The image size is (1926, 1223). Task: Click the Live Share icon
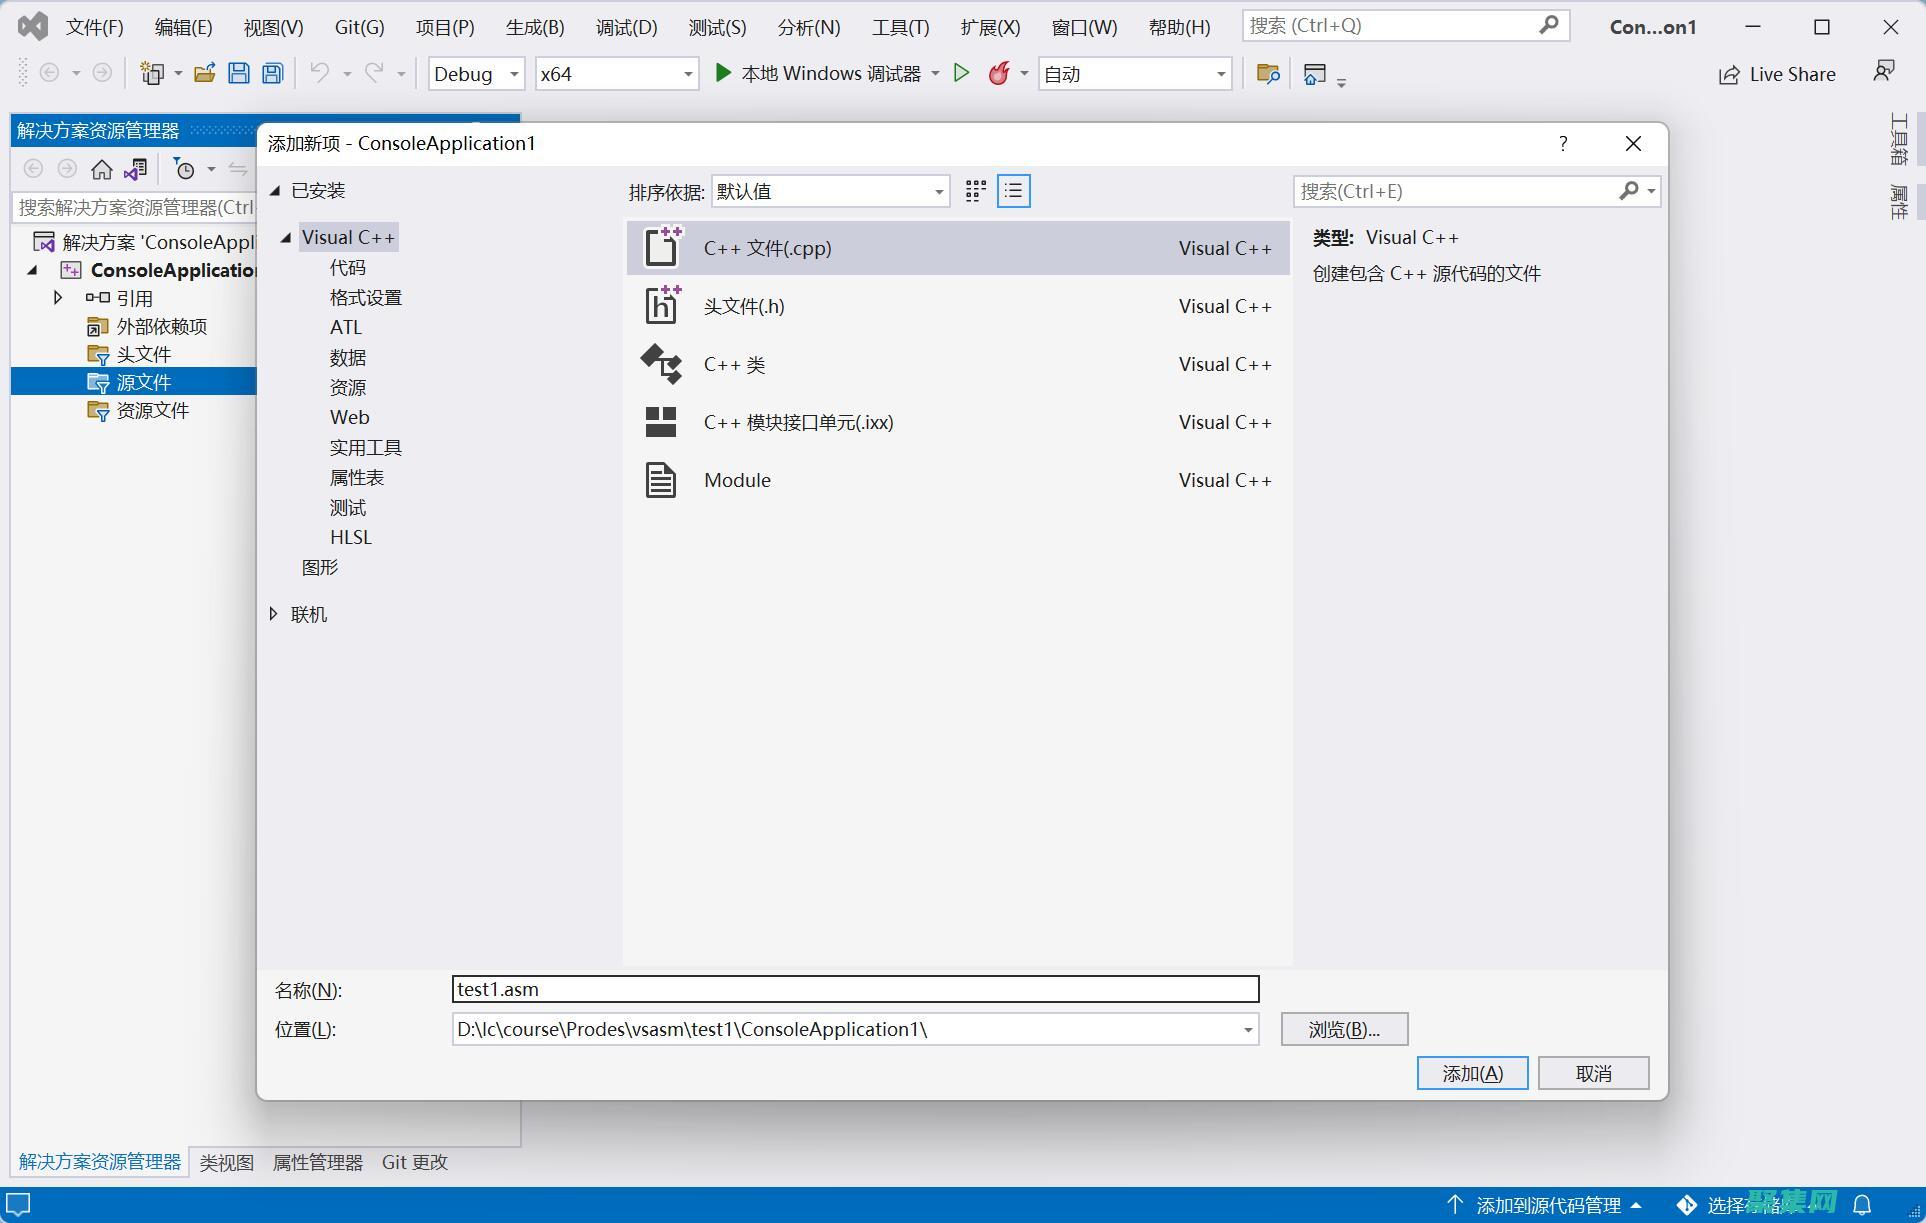tap(1728, 75)
